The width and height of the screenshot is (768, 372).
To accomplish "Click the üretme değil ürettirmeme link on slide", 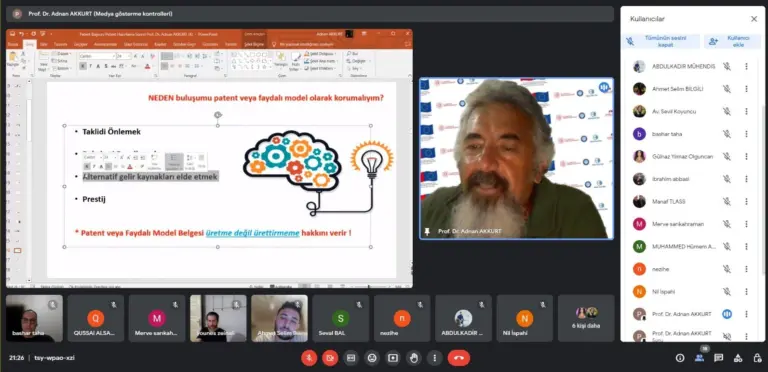I will [253, 233].
